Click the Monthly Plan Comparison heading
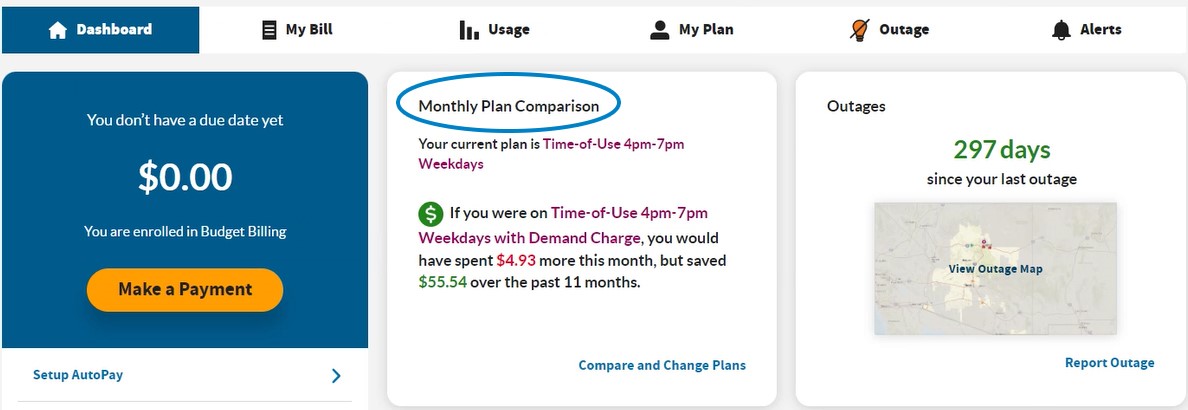The image size is (1188, 410). (x=509, y=106)
